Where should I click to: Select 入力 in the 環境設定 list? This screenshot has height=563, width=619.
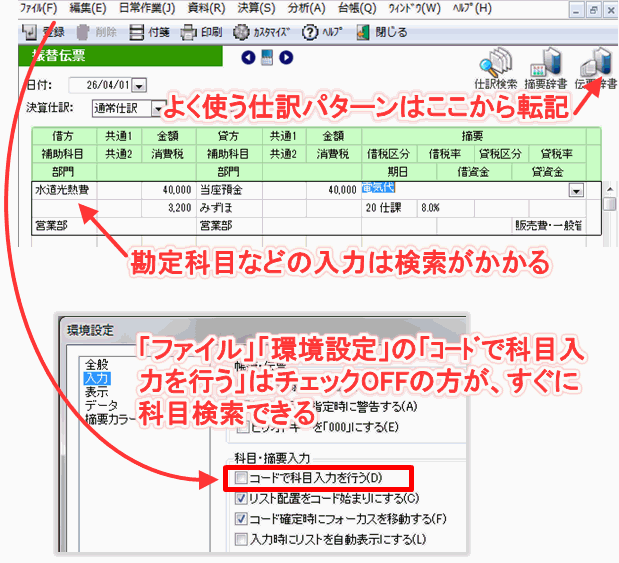[97, 379]
